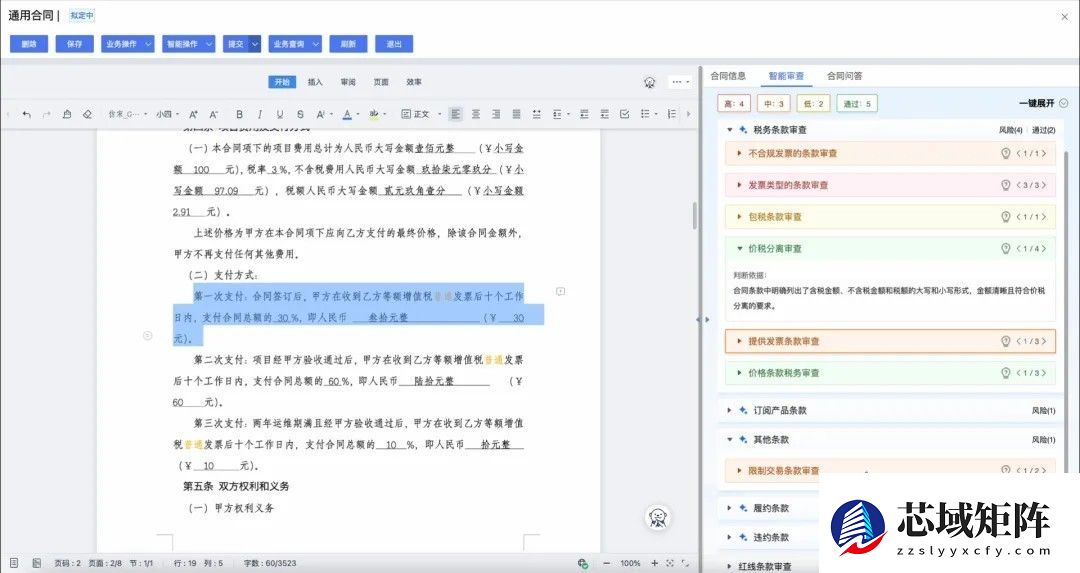Open the 提交 dropdown arrow

click(255, 44)
